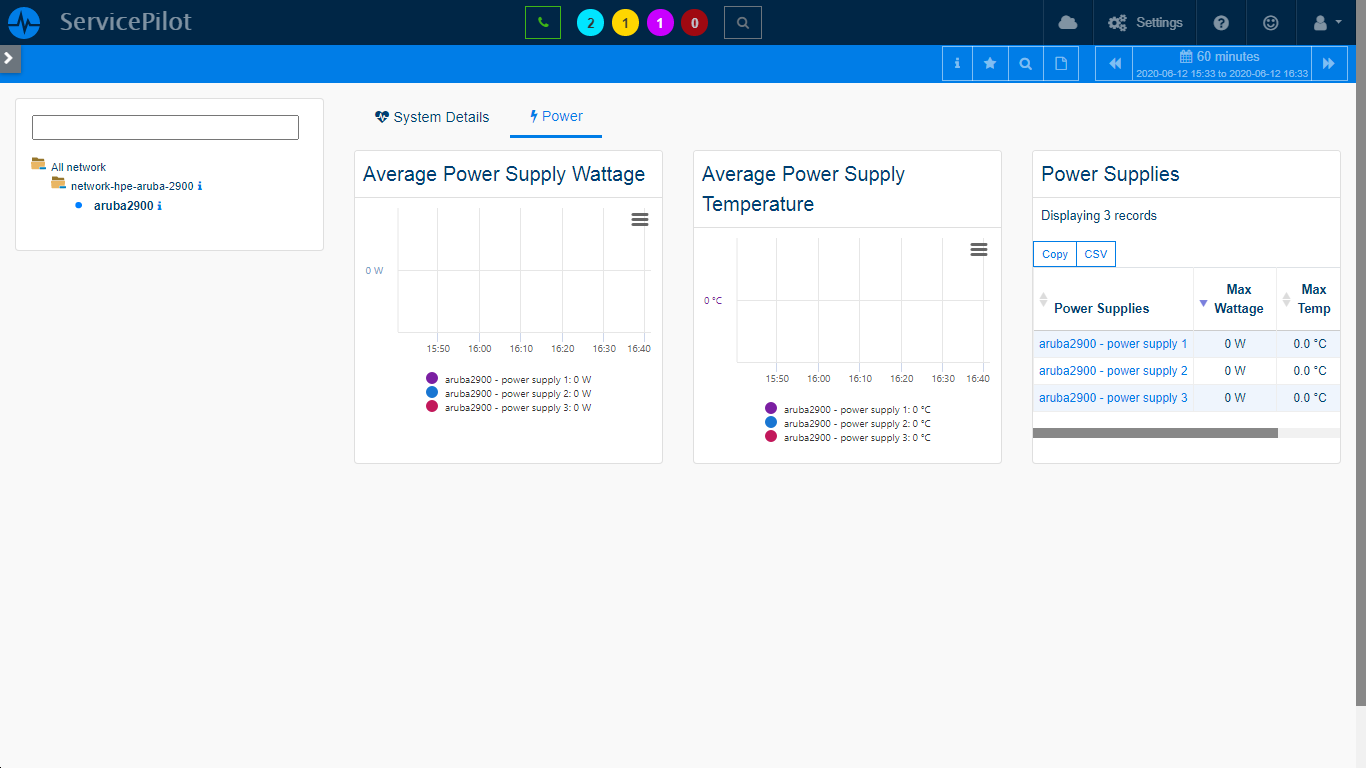Click the star favorite icon

click(990, 63)
